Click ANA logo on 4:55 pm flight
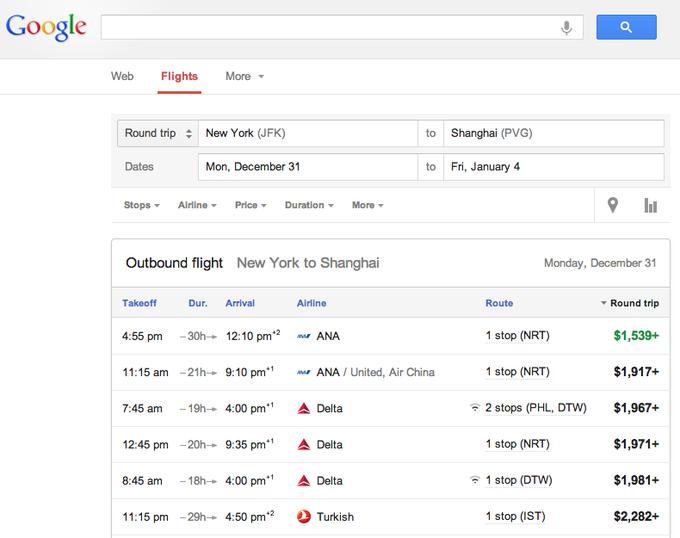Screen dimensions: 680x538 304,336
